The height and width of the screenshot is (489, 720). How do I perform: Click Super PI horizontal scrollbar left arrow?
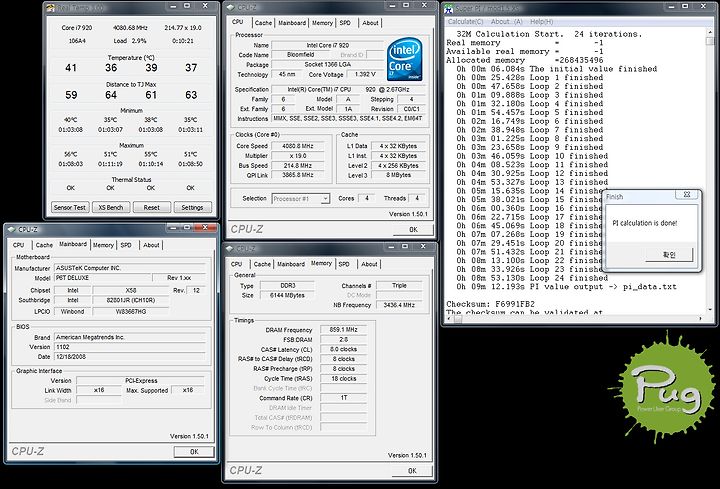pos(450,319)
